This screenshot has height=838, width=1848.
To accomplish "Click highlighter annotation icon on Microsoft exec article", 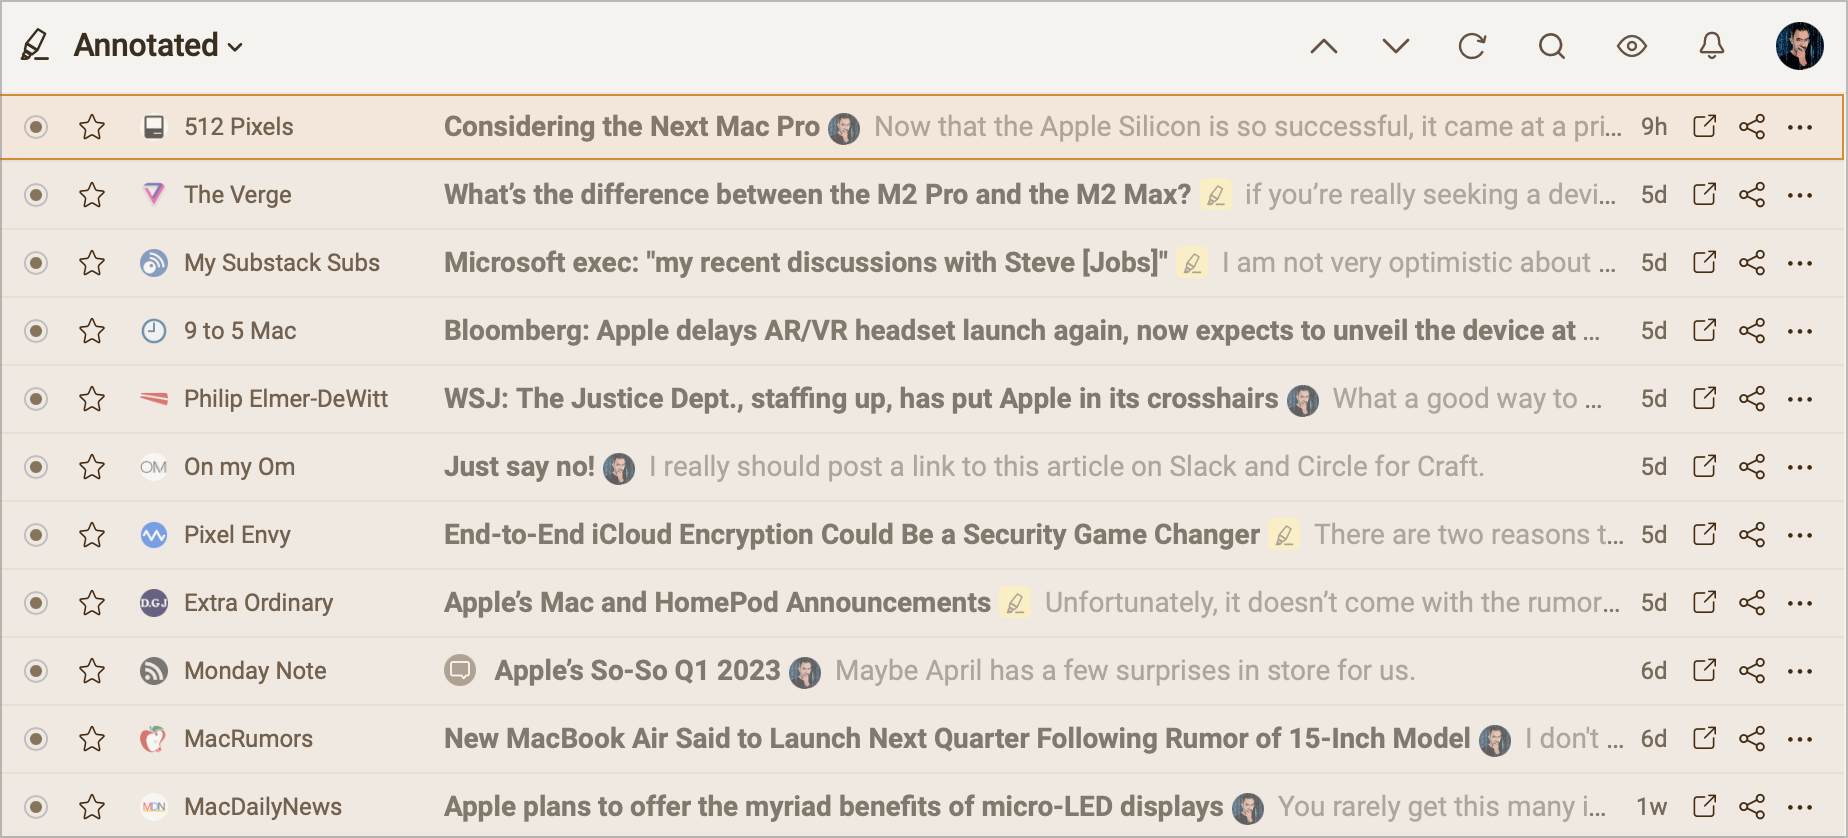I will point(1192,263).
